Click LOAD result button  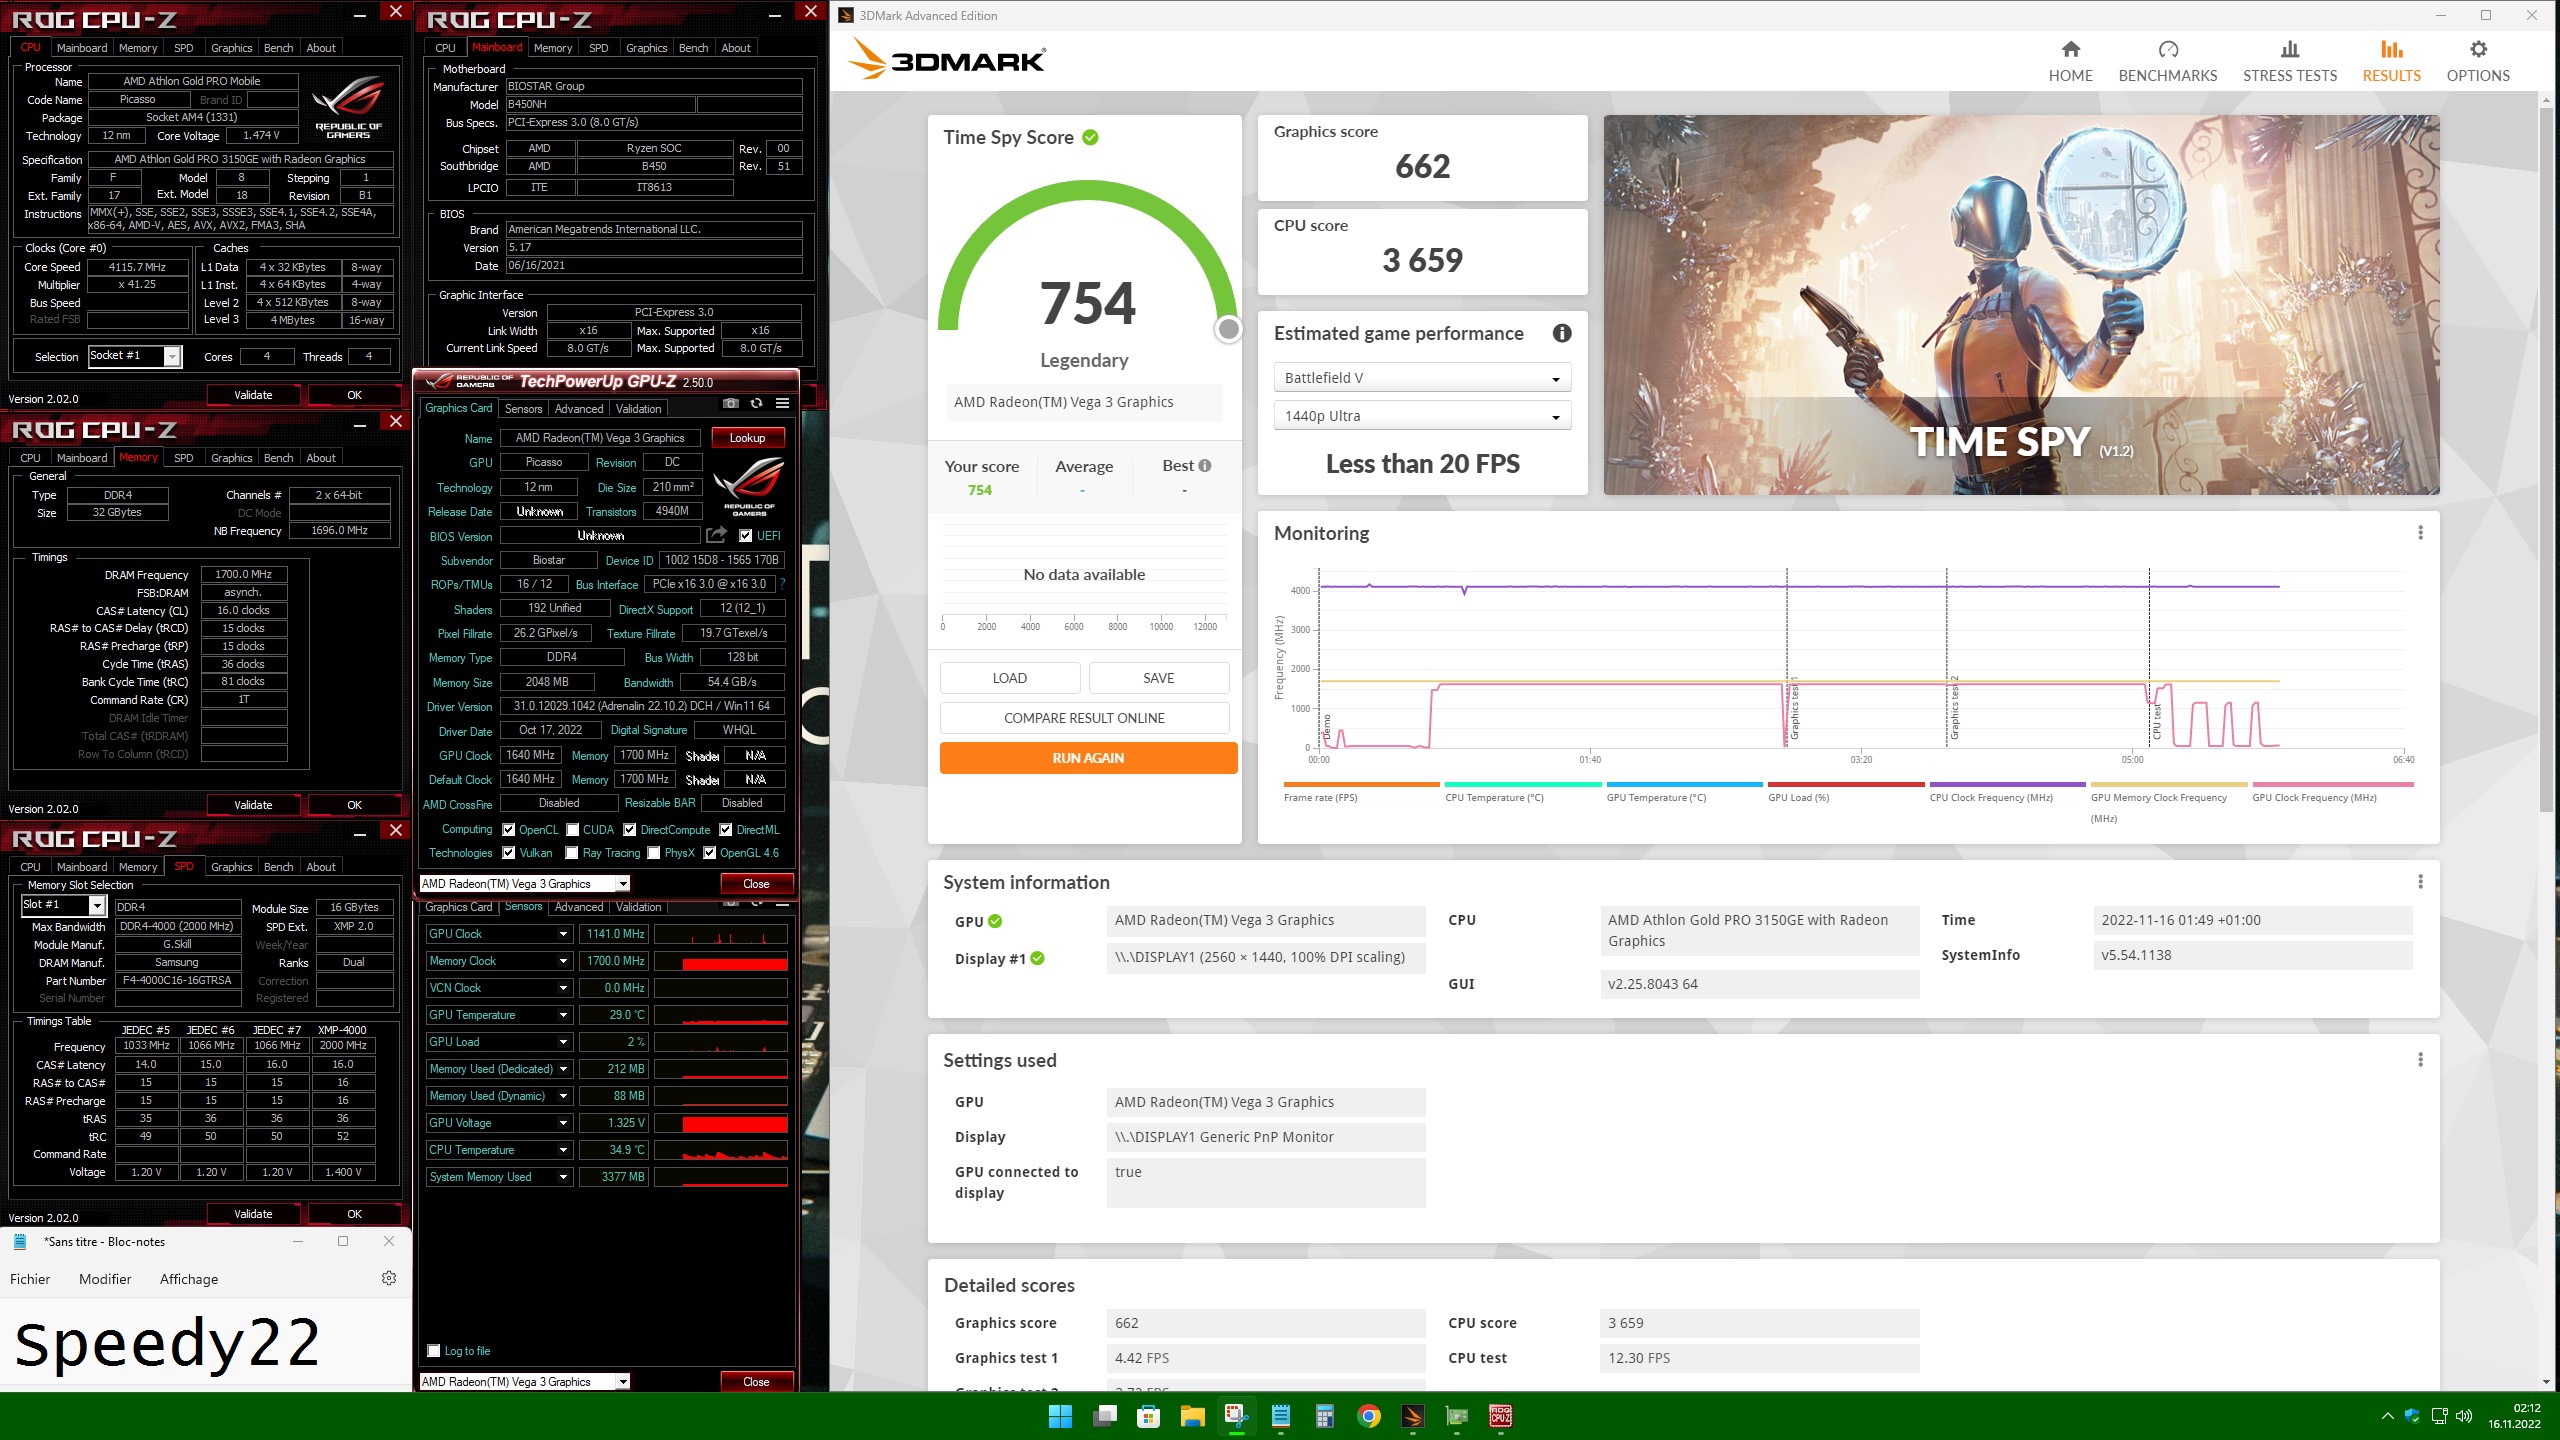click(x=1010, y=678)
